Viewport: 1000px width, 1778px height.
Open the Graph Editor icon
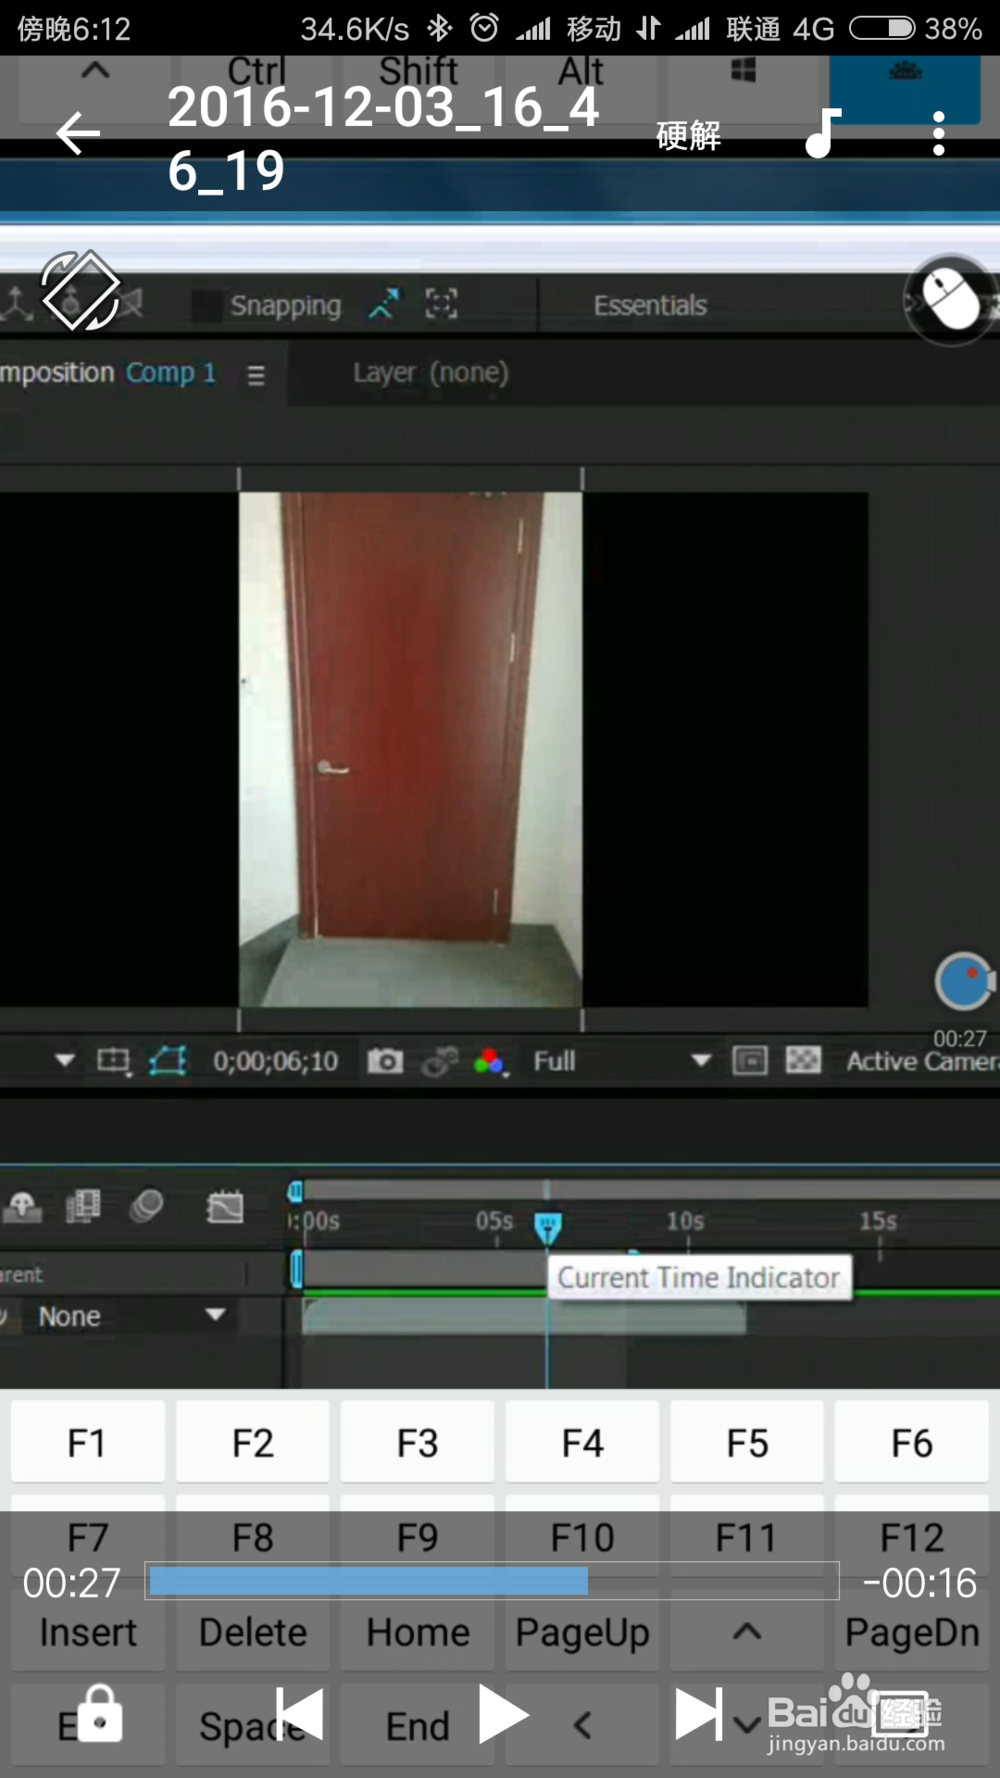(224, 1207)
